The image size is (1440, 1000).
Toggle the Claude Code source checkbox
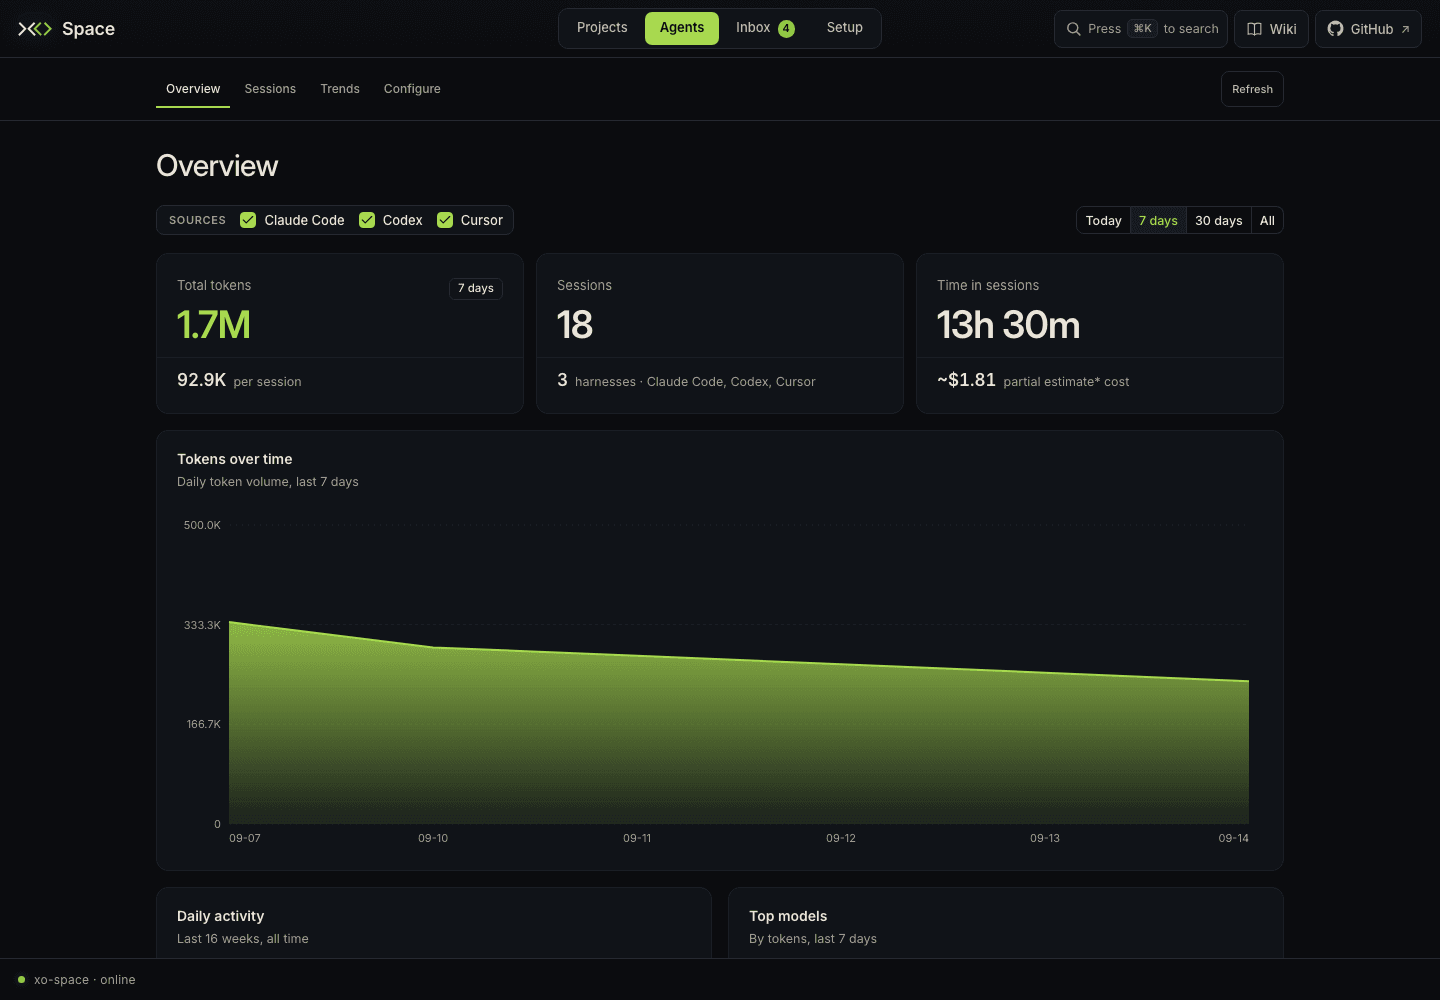tap(248, 220)
